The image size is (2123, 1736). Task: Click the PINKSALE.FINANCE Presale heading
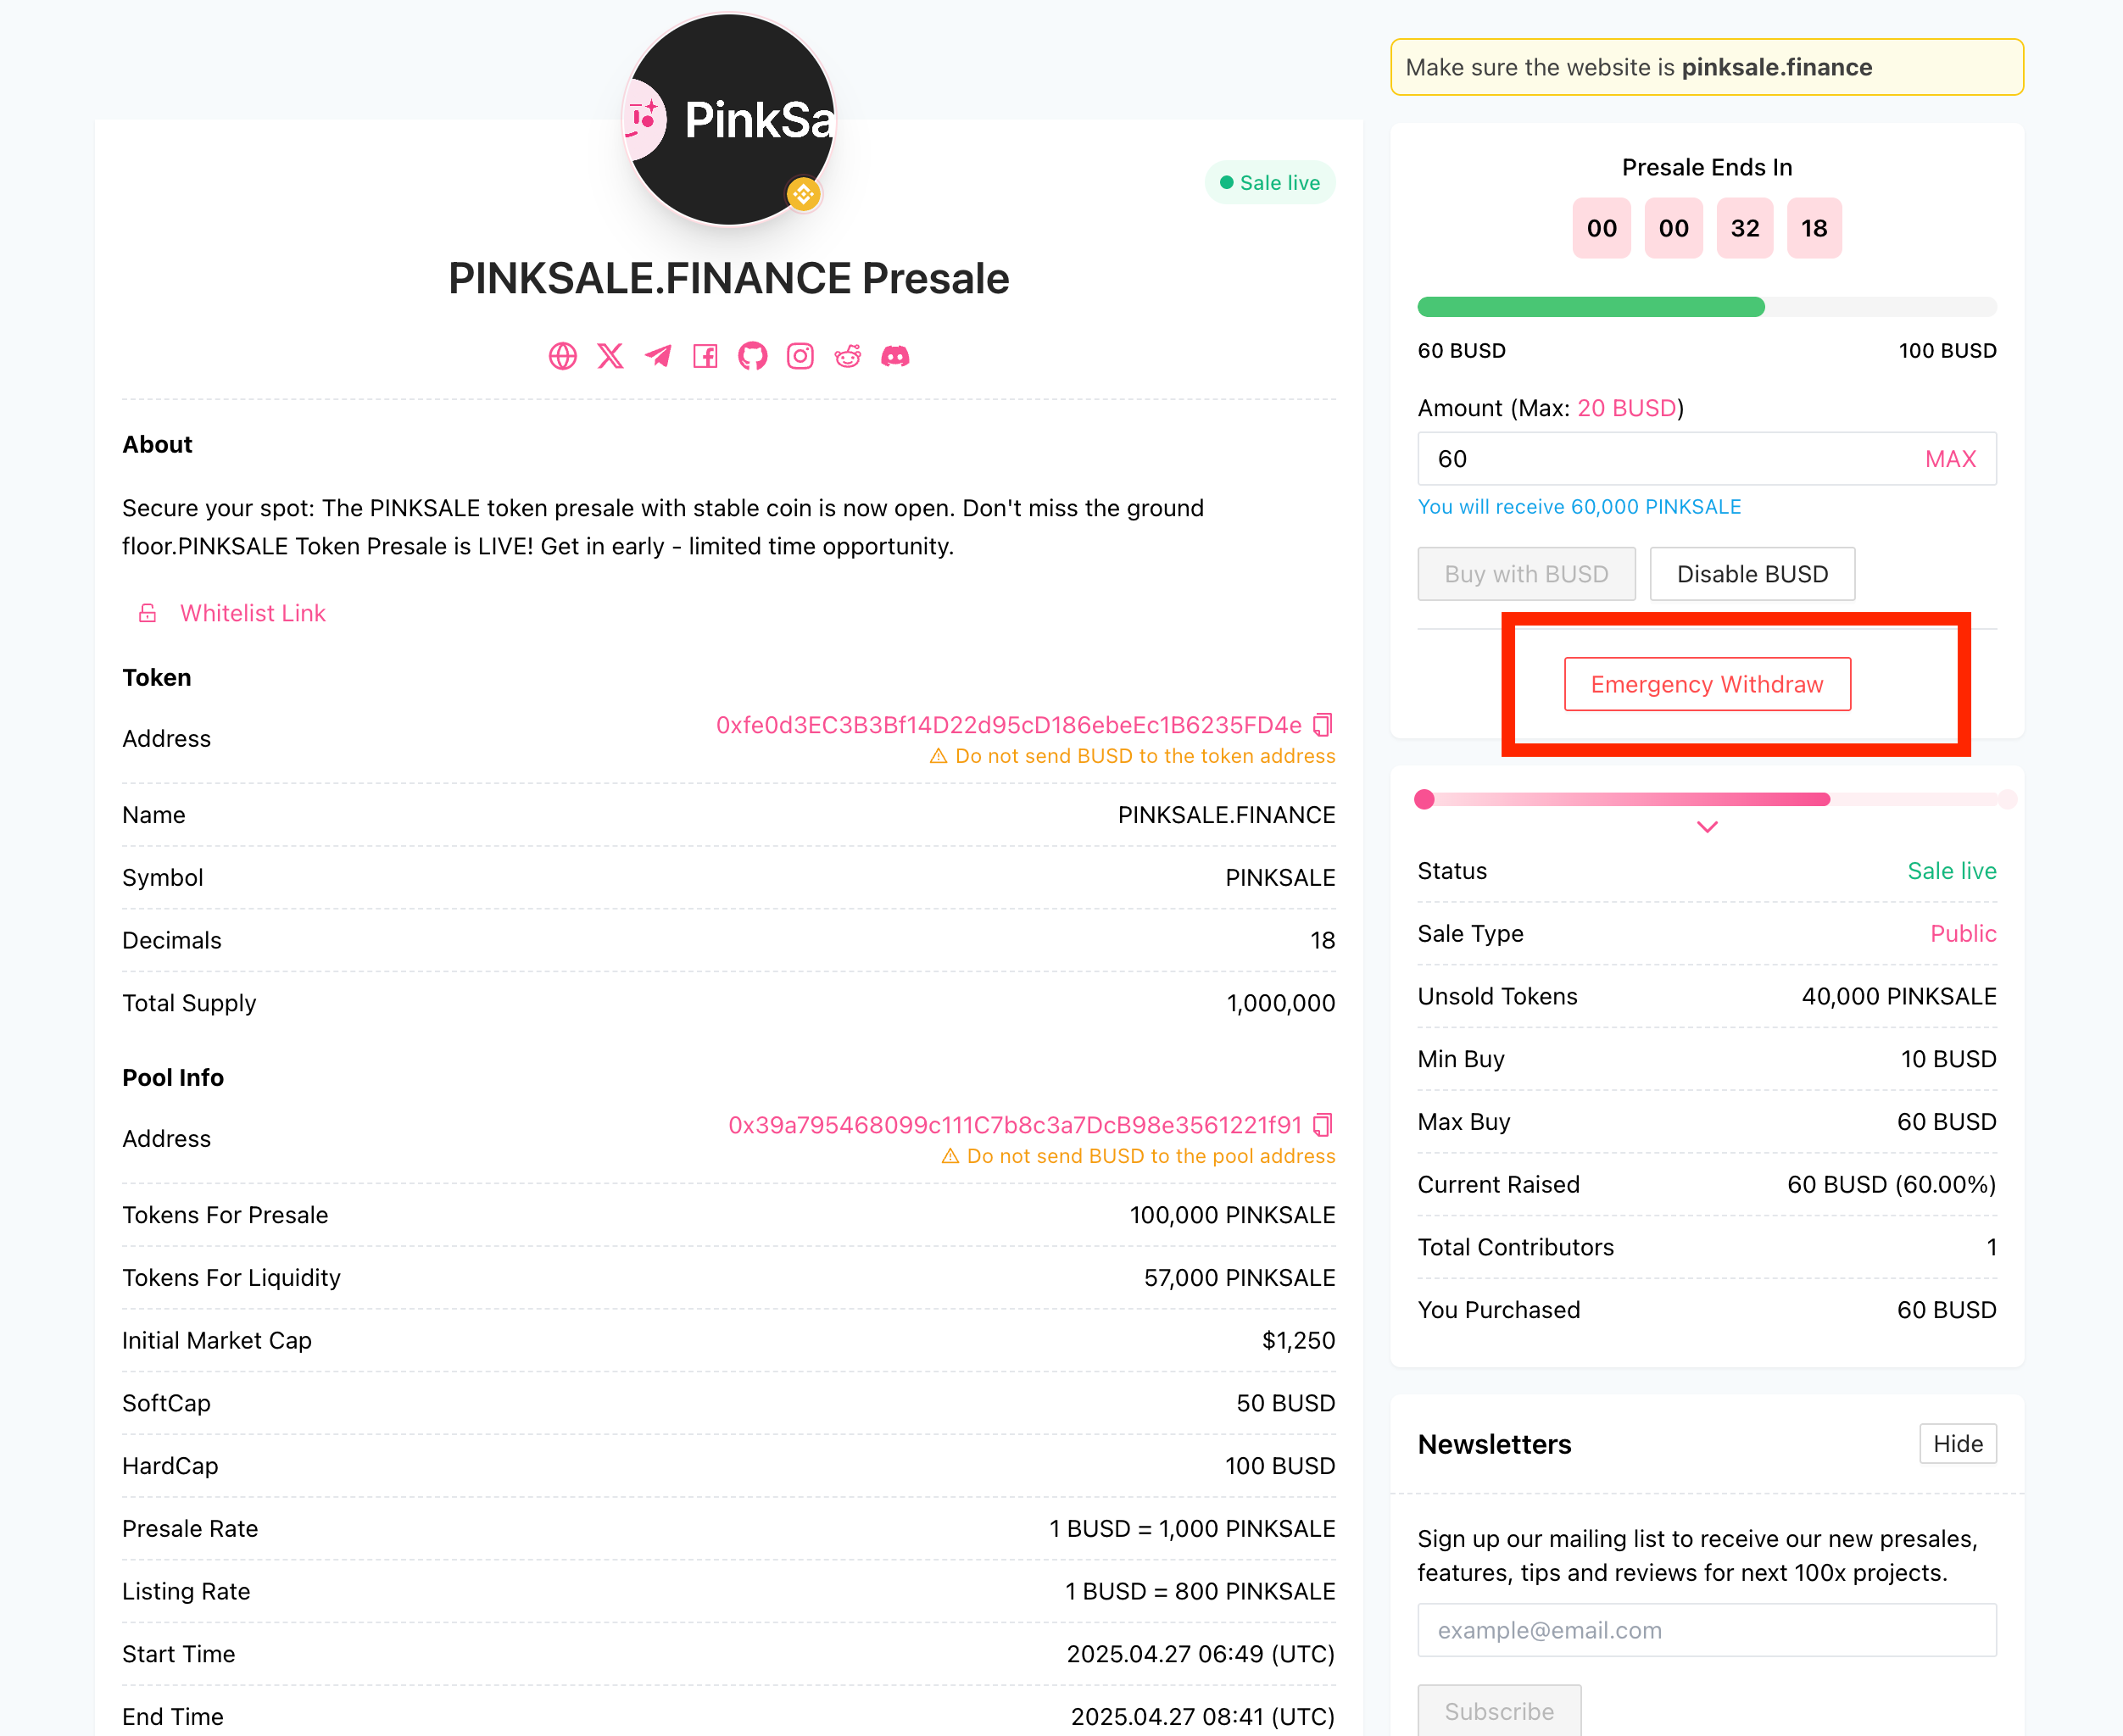point(728,278)
